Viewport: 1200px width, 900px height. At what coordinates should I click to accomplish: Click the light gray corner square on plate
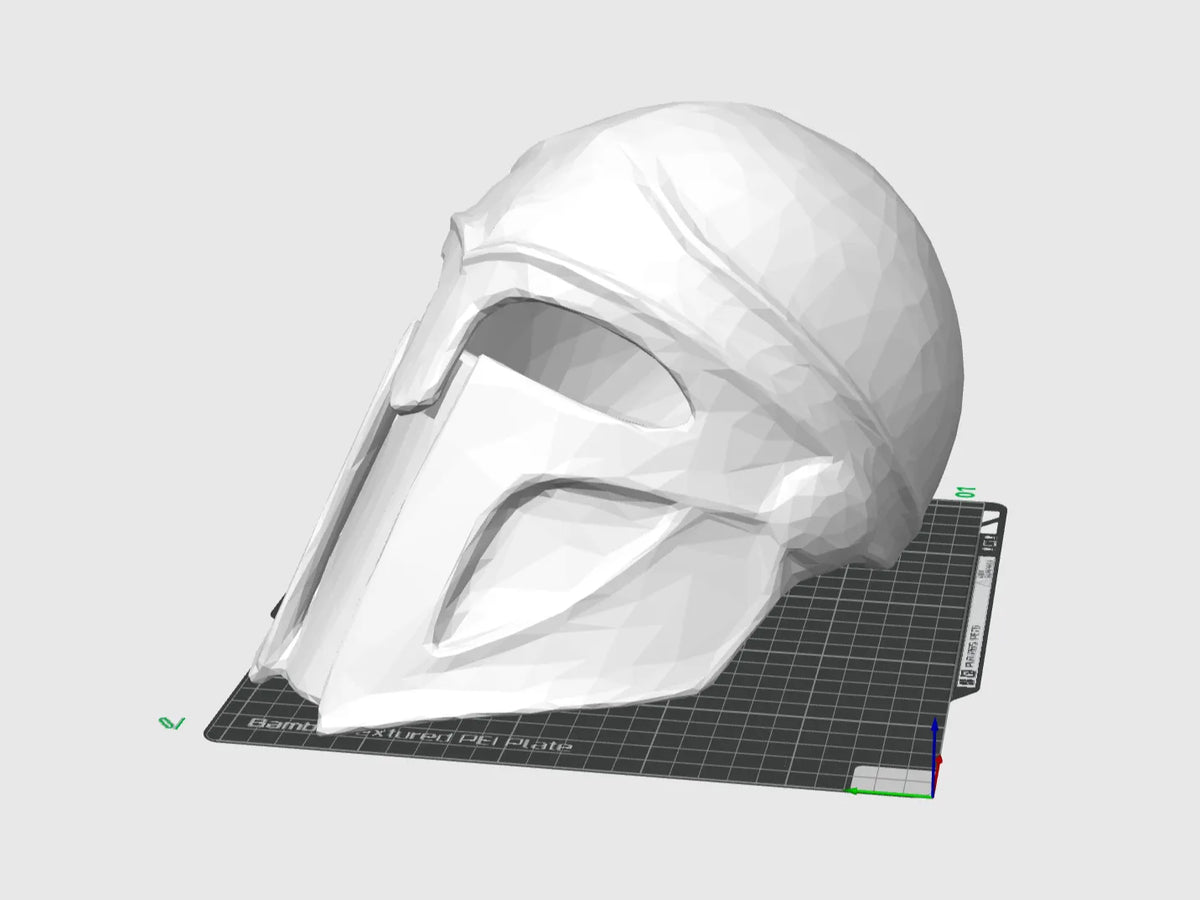(890, 779)
